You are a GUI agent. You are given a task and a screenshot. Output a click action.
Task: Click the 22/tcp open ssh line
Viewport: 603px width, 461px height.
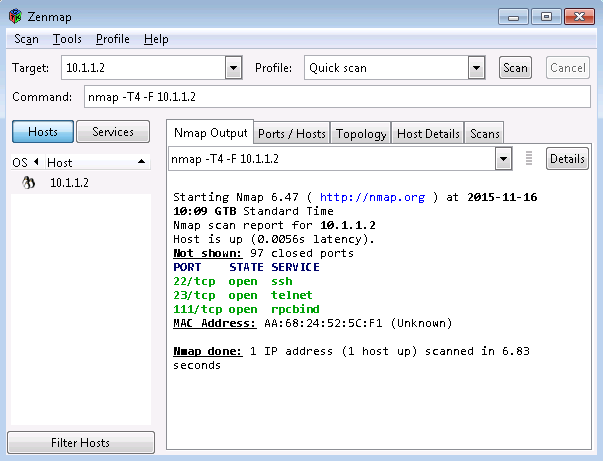point(233,281)
